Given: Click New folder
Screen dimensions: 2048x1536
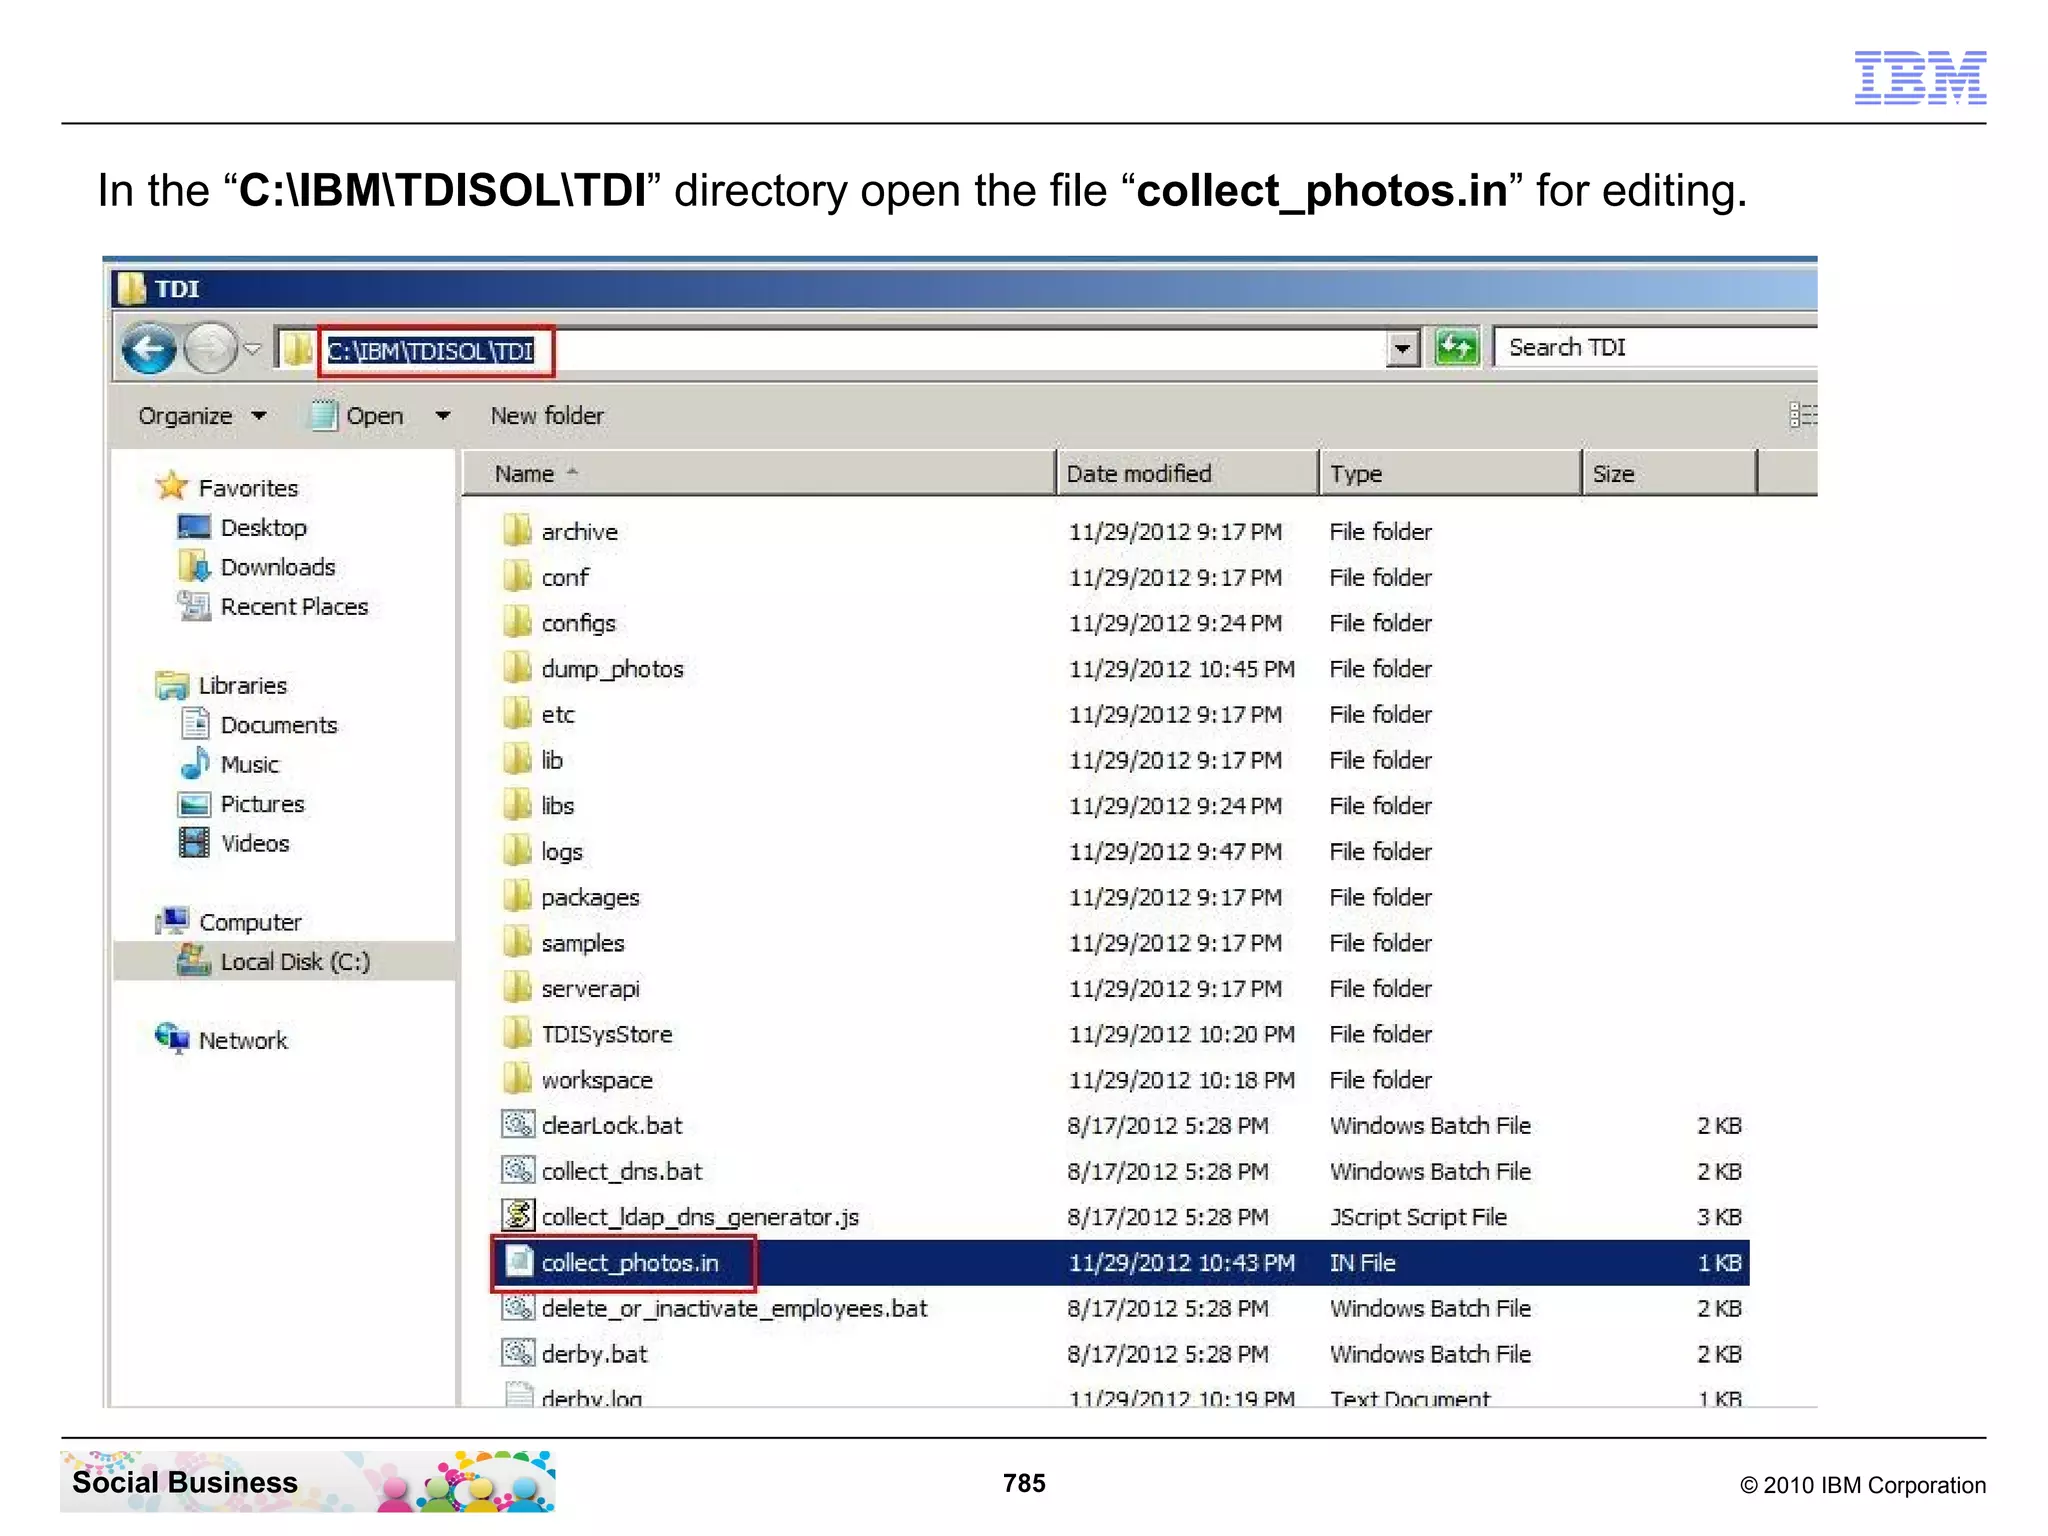Looking at the screenshot, I should (547, 416).
